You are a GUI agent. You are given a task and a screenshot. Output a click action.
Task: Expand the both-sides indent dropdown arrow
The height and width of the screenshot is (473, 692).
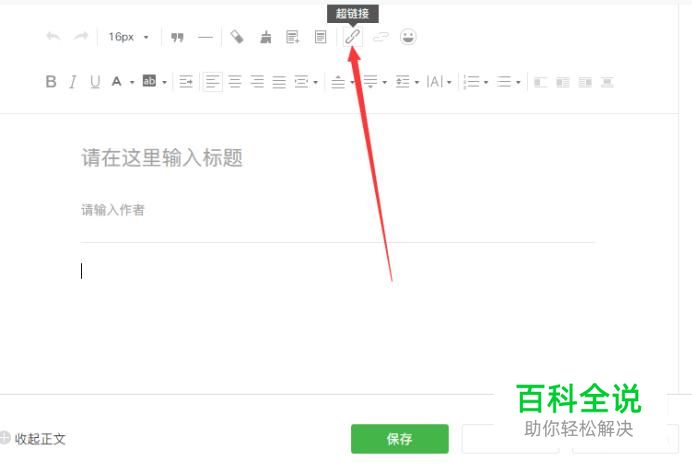click(x=315, y=82)
